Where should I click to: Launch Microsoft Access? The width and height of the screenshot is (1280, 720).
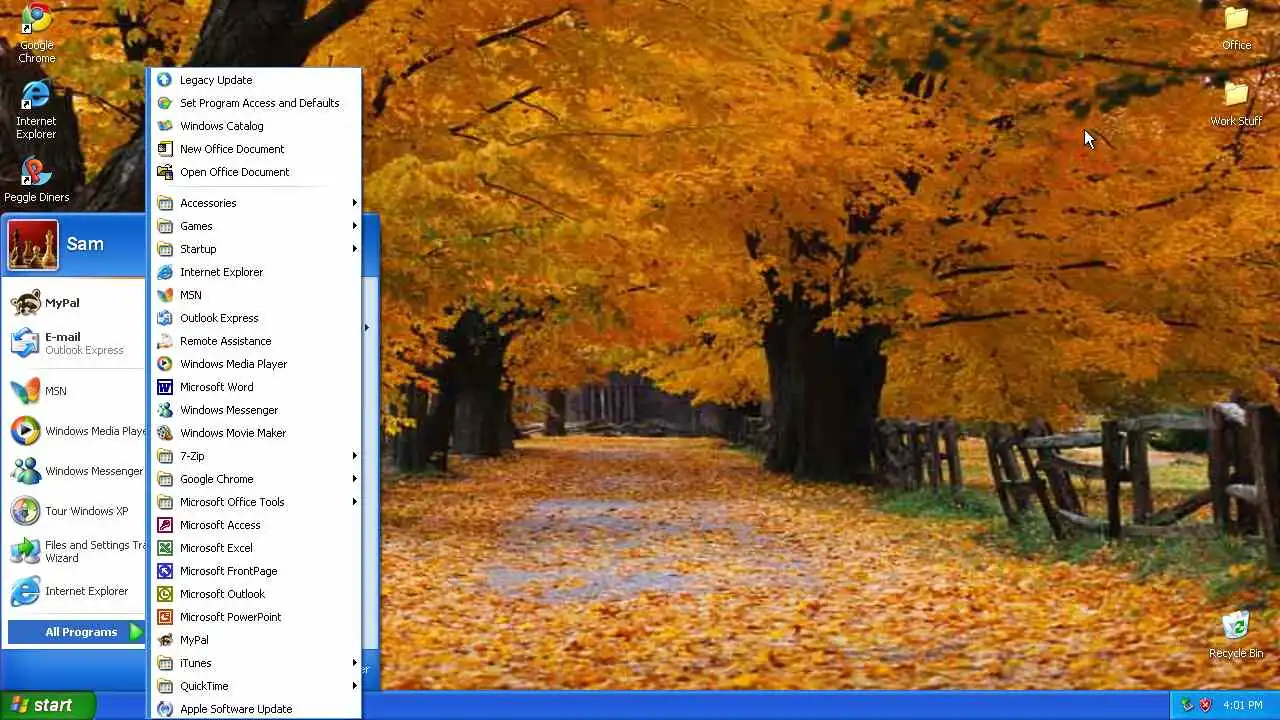pos(255,525)
